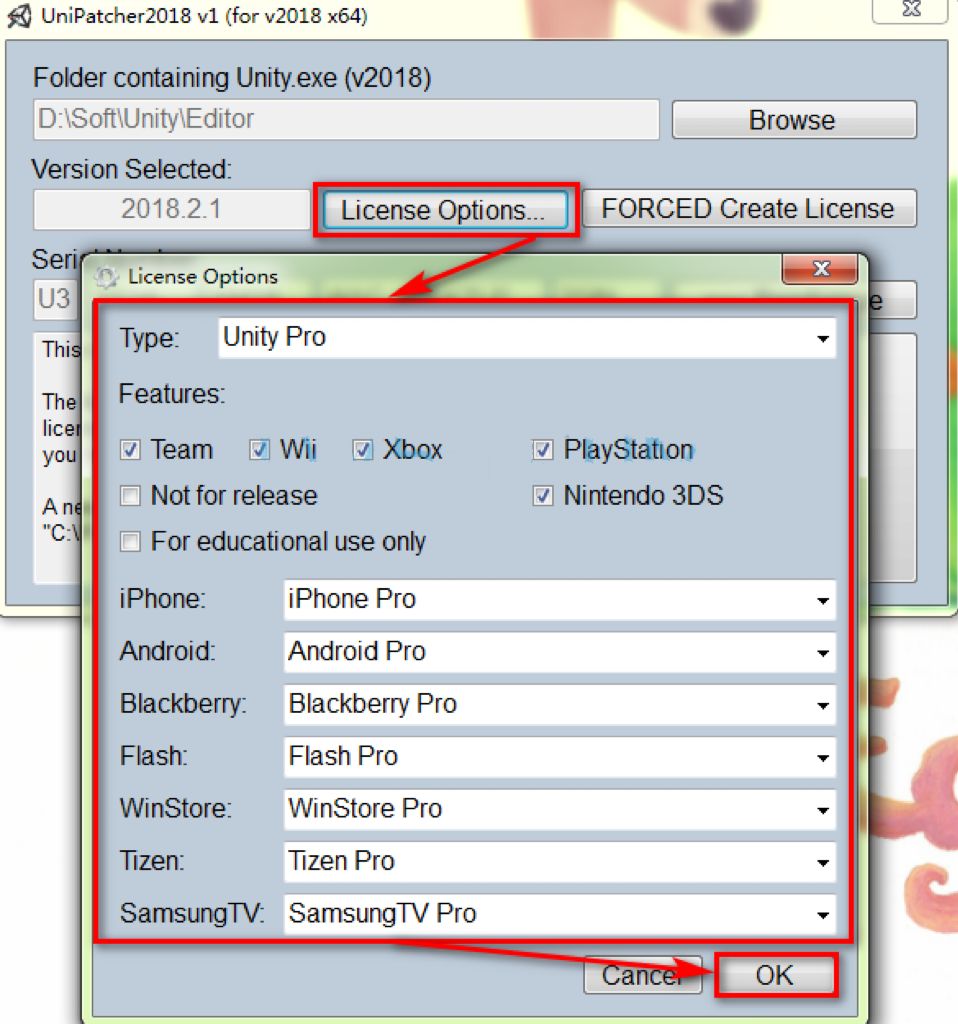Open the Type dropdown showing Unity Pro

coord(527,338)
